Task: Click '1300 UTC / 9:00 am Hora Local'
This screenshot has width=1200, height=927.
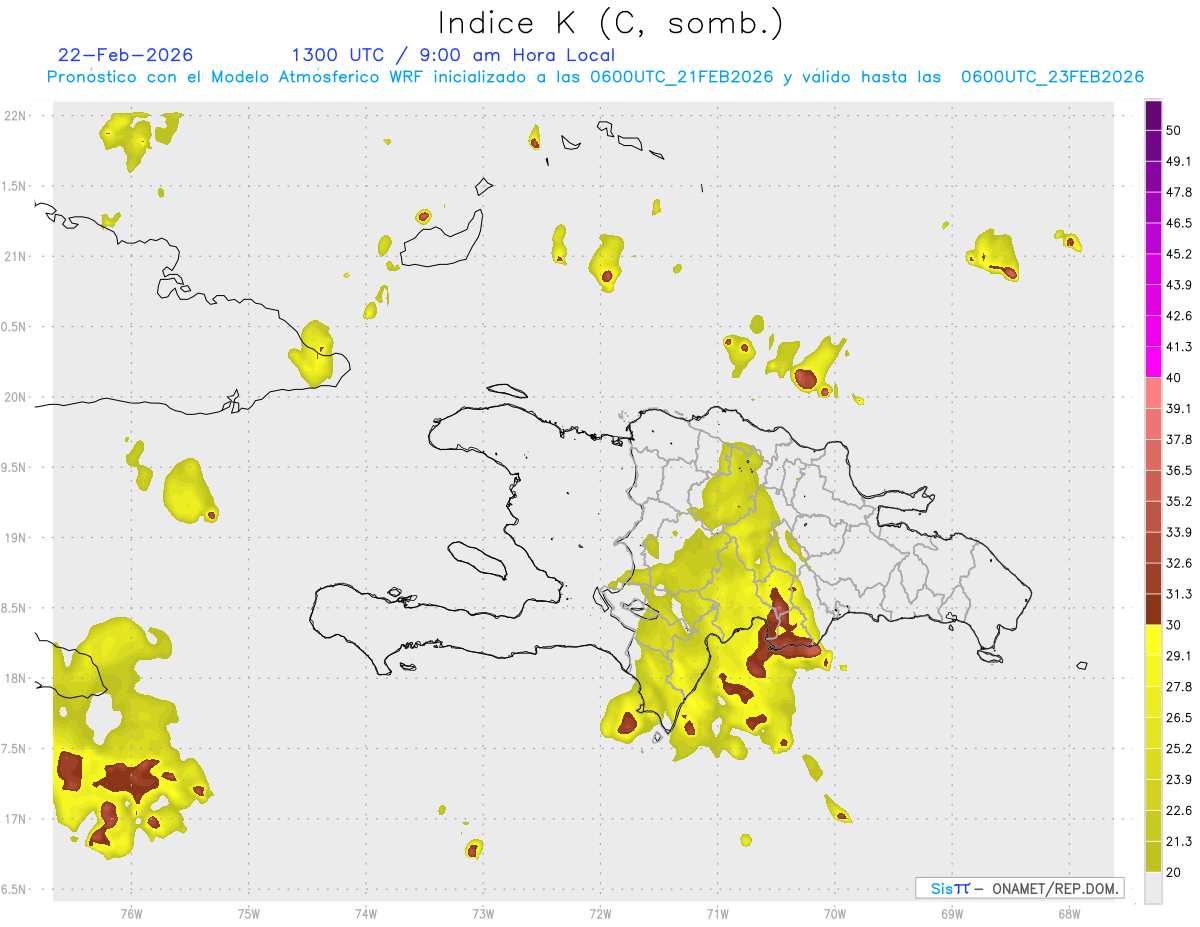Action: (x=453, y=55)
